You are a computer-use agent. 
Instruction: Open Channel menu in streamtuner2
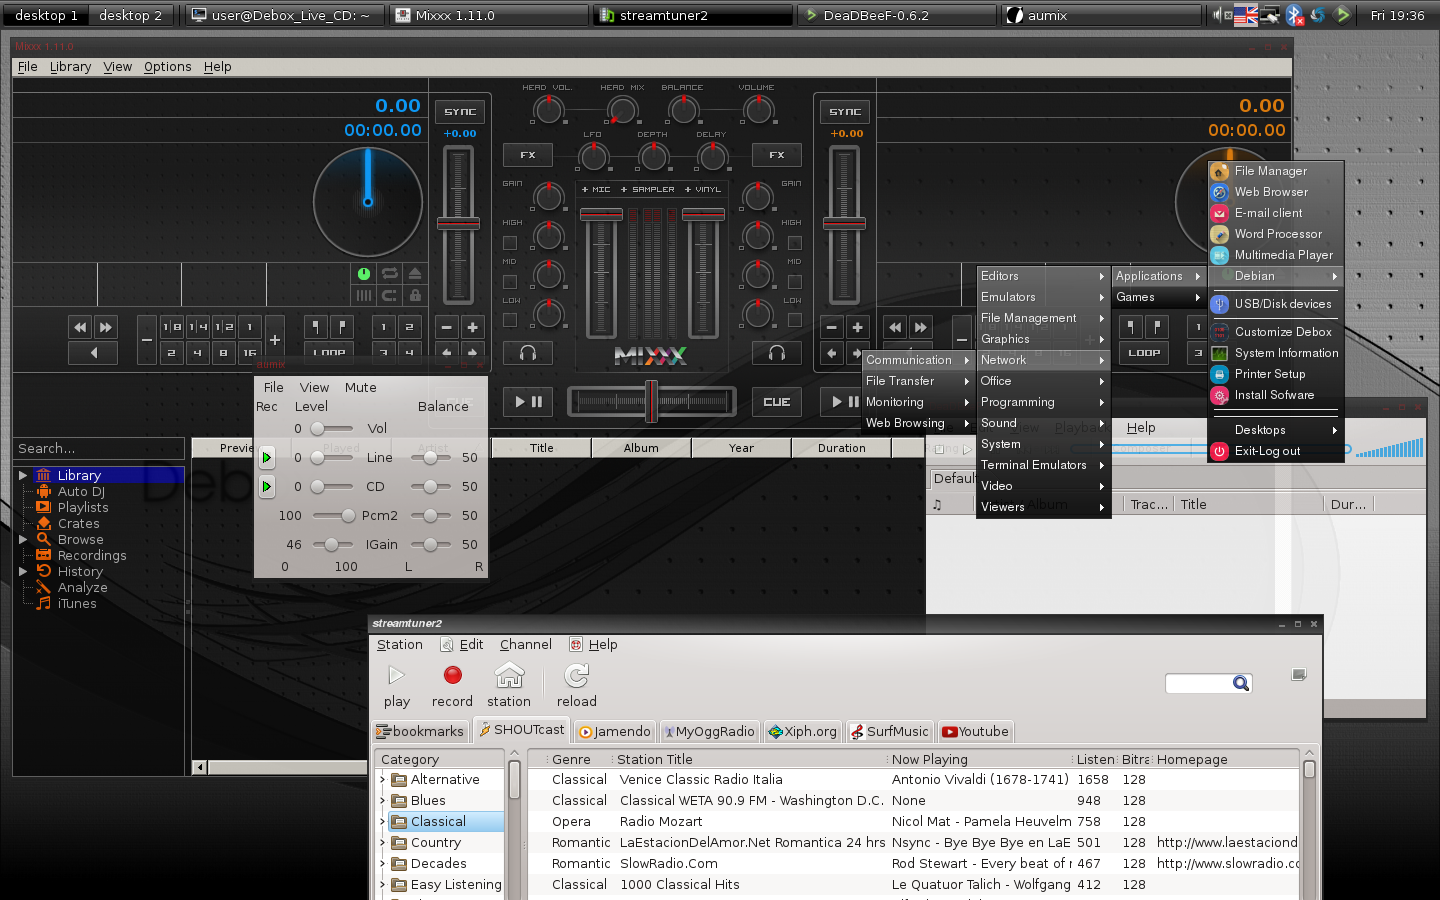(x=525, y=645)
